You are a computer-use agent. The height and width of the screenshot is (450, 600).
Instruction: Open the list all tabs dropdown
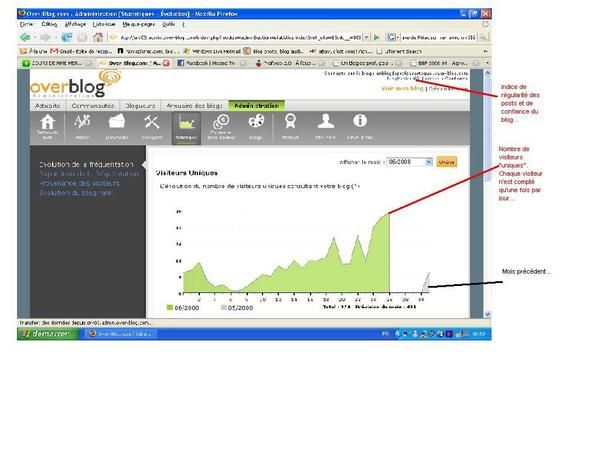pos(487,63)
